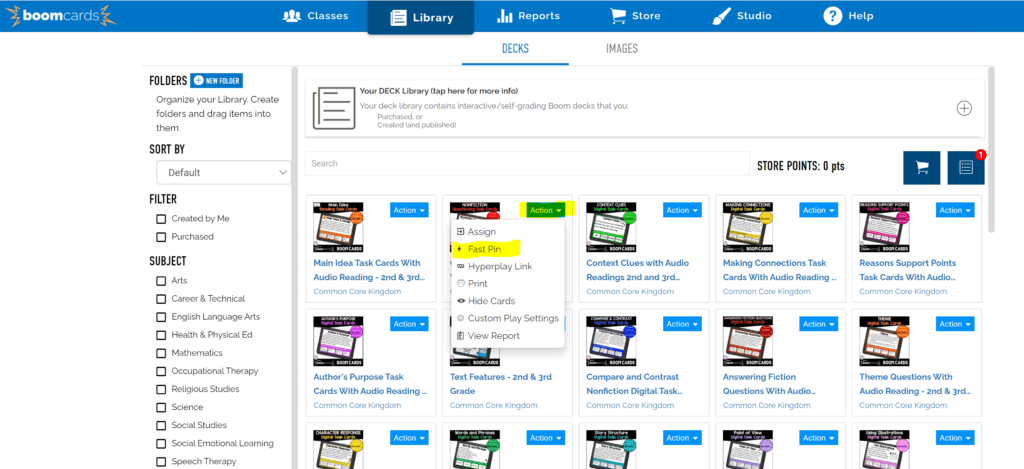Open the Sort By Default dropdown
The height and width of the screenshot is (469, 1024).
click(x=224, y=172)
